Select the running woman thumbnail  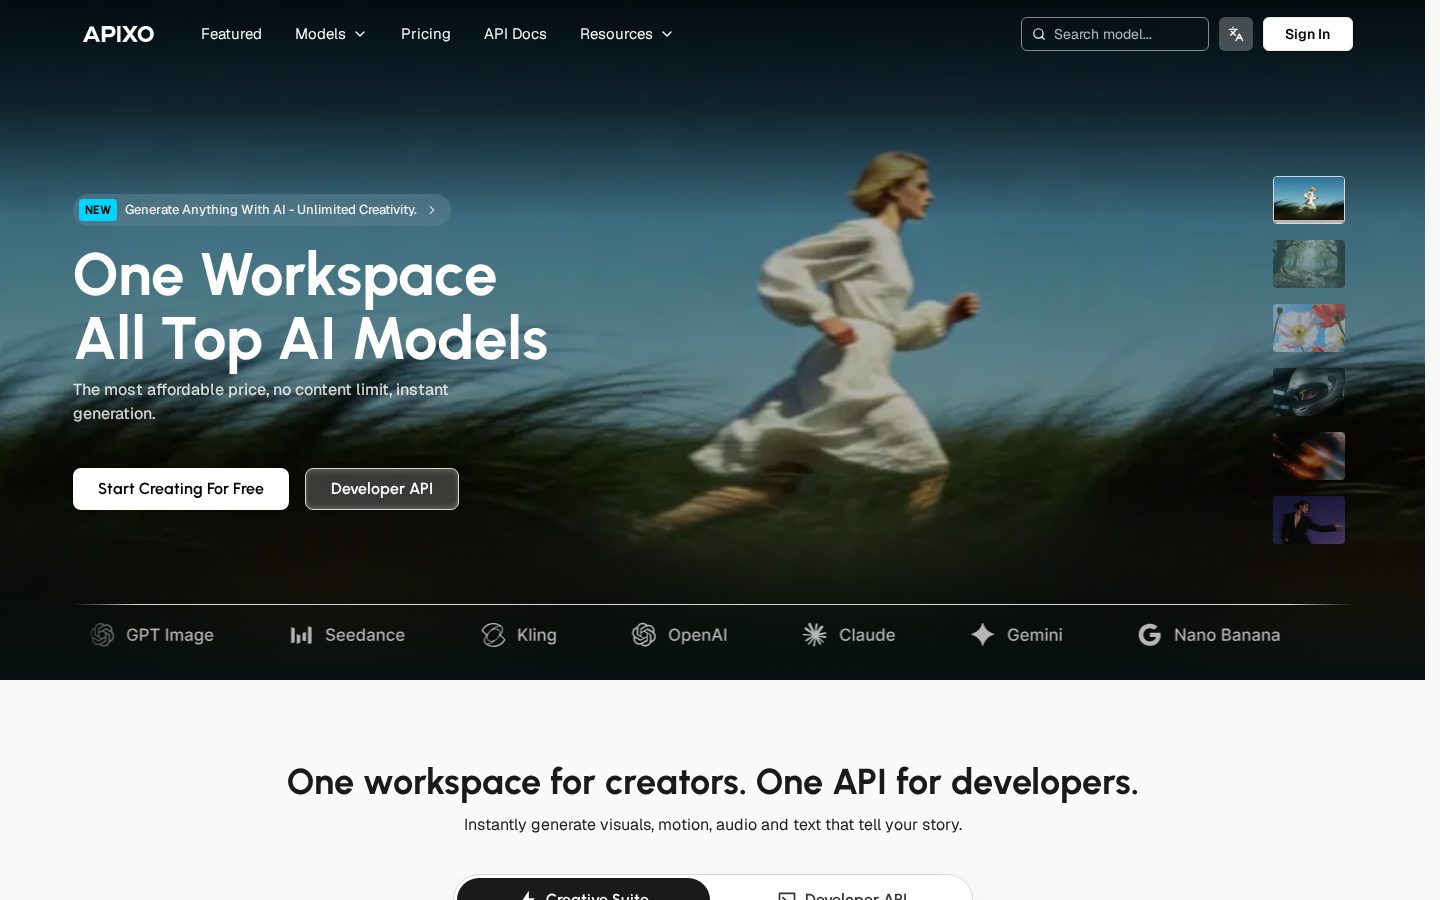(1309, 200)
